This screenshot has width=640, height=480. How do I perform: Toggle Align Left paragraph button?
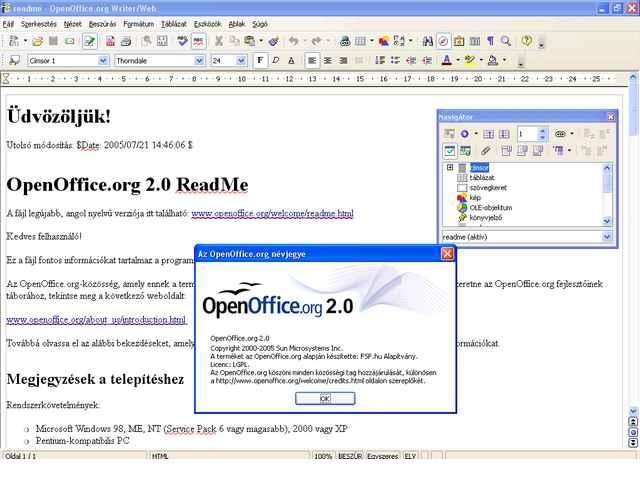tap(312, 61)
